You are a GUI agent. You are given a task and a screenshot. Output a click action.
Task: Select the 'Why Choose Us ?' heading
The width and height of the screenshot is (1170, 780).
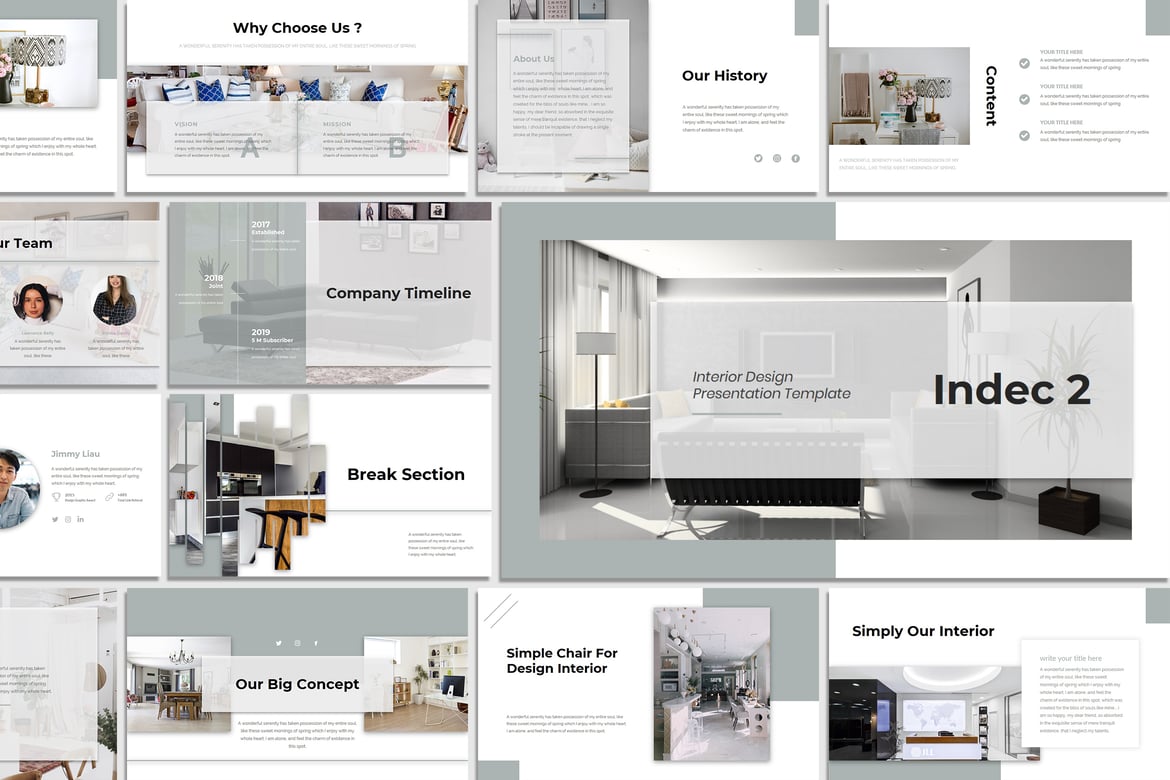(298, 28)
